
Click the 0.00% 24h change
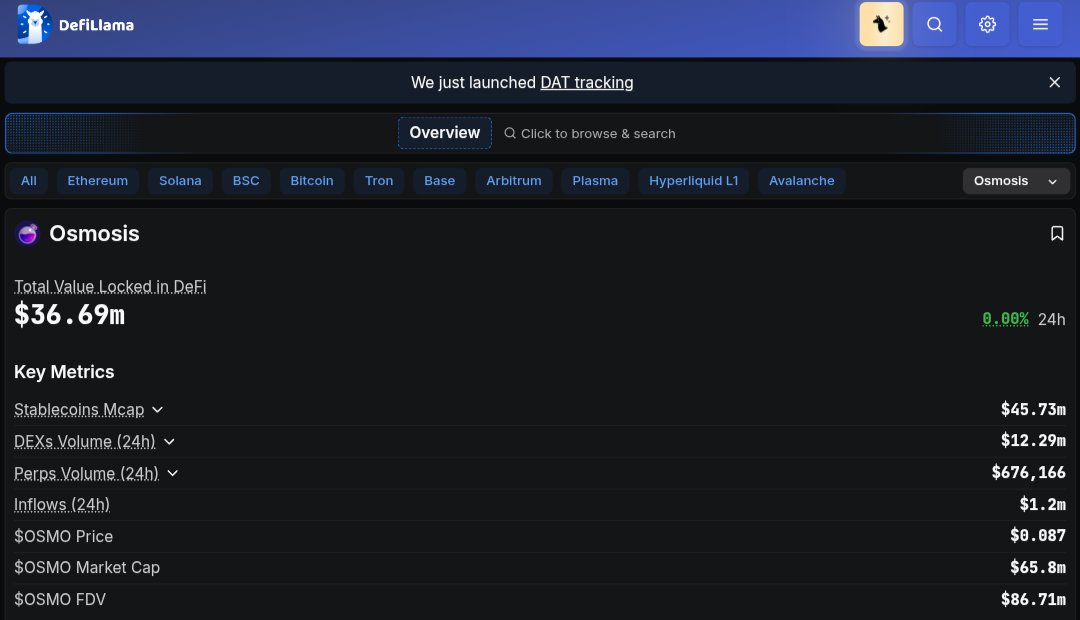click(1005, 319)
